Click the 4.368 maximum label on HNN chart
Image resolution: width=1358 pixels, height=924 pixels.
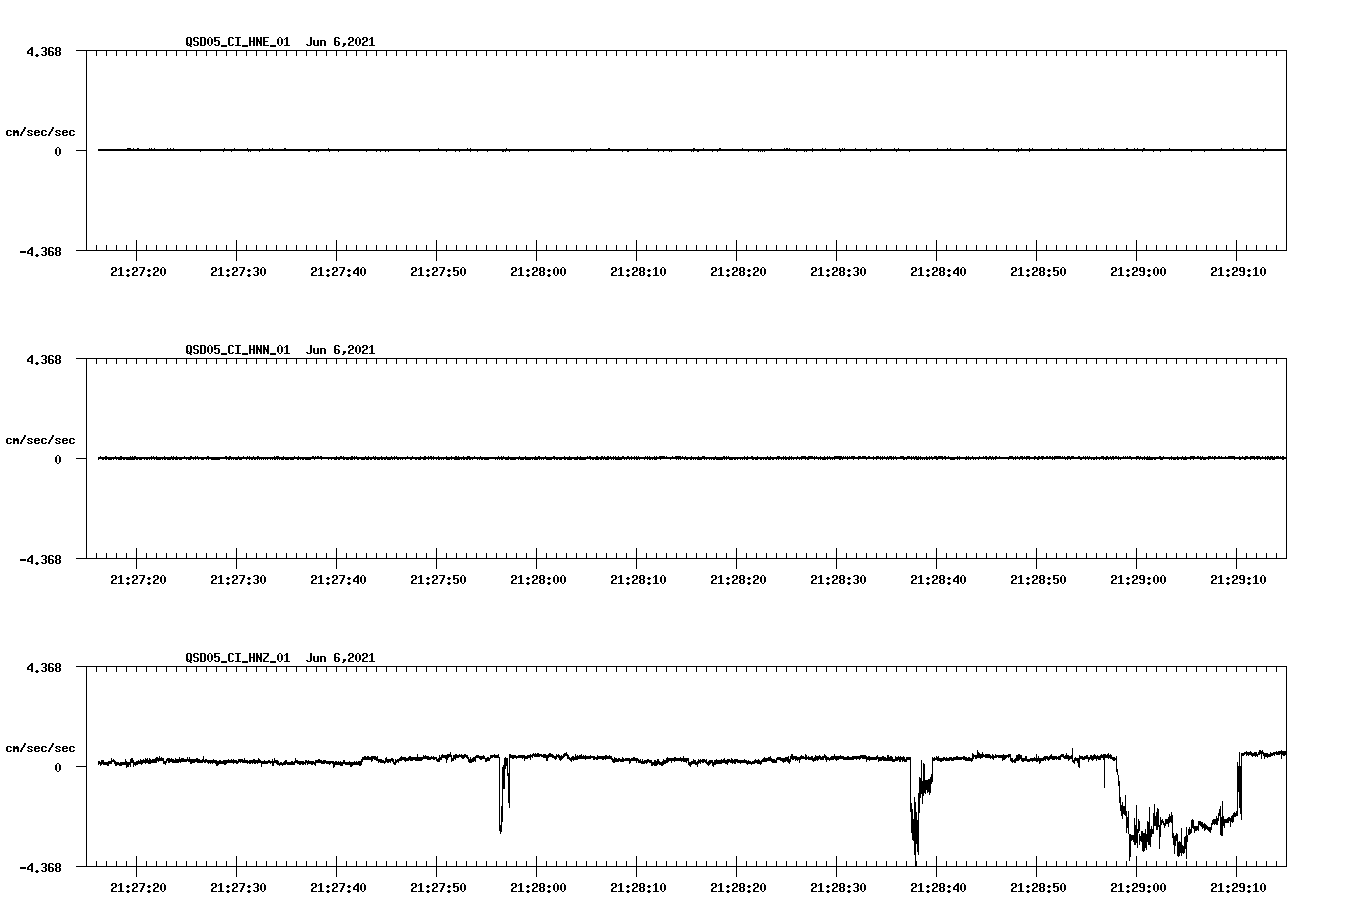[43, 359]
